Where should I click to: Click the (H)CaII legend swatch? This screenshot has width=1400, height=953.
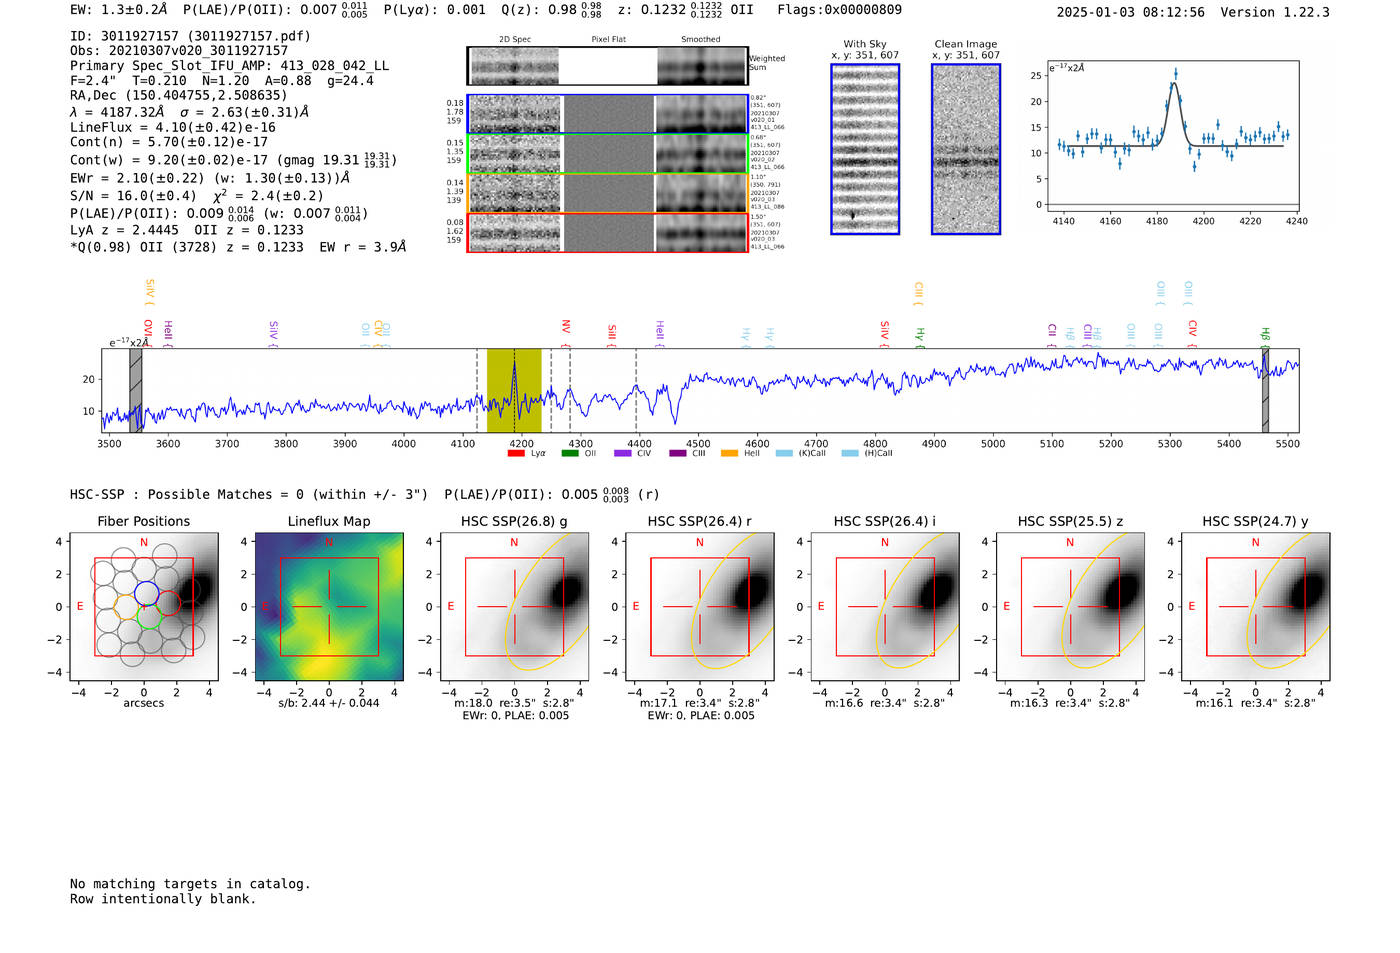click(850, 453)
